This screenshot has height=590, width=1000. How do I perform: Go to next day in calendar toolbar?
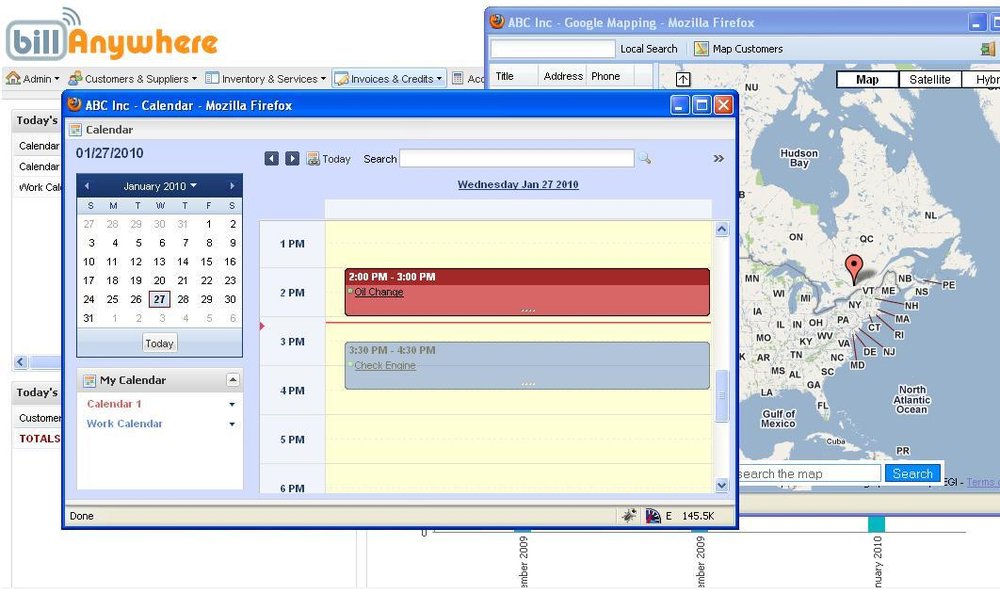292,158
